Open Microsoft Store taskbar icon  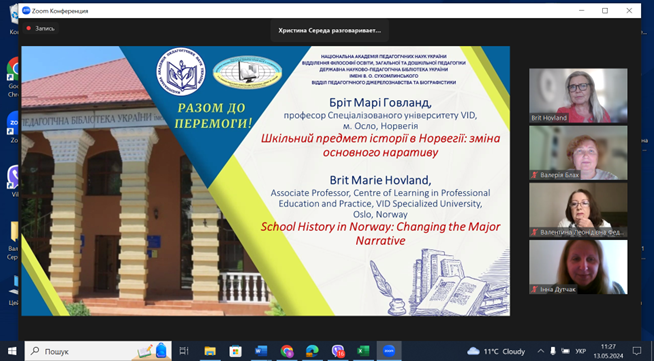click(x=236, y=351)
